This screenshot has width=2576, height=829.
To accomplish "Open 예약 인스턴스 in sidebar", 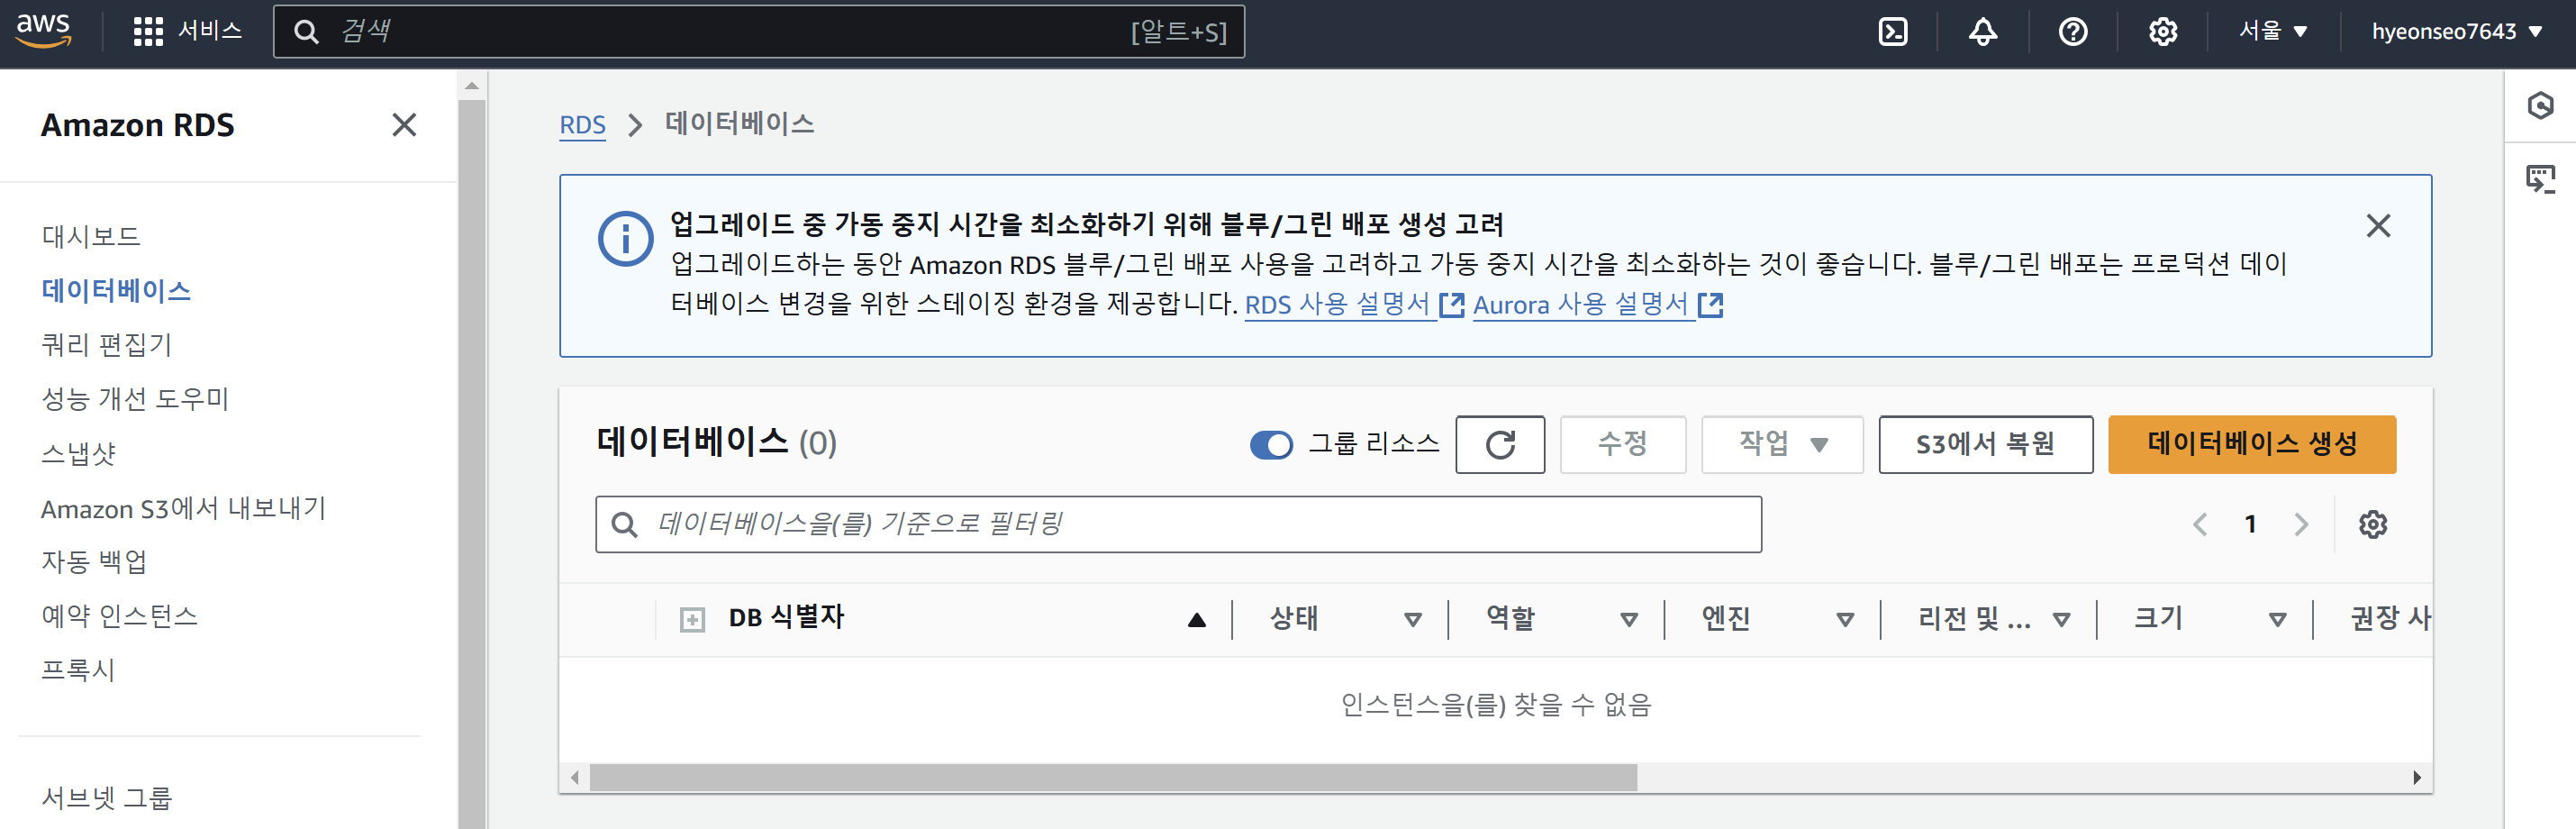I will pos(120,616).
